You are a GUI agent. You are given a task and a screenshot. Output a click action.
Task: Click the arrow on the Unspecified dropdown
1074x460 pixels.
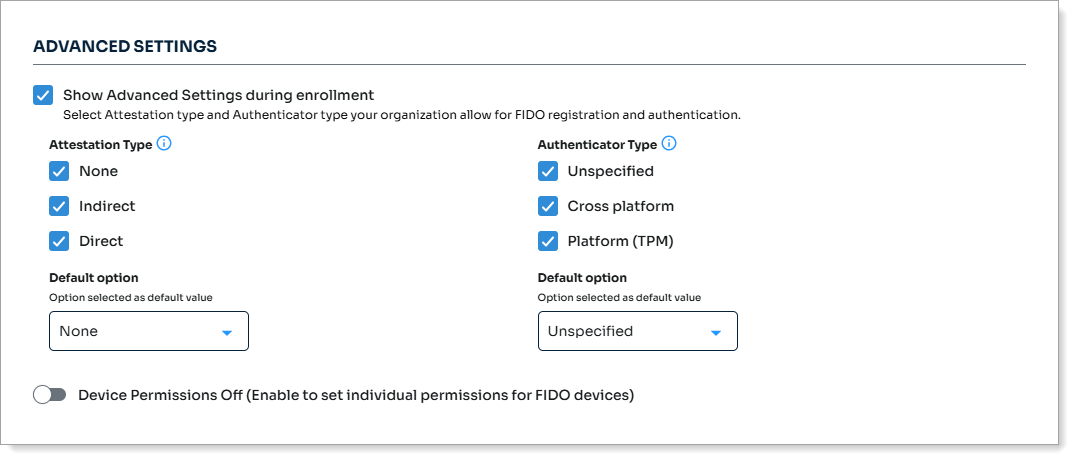point(716,332)
